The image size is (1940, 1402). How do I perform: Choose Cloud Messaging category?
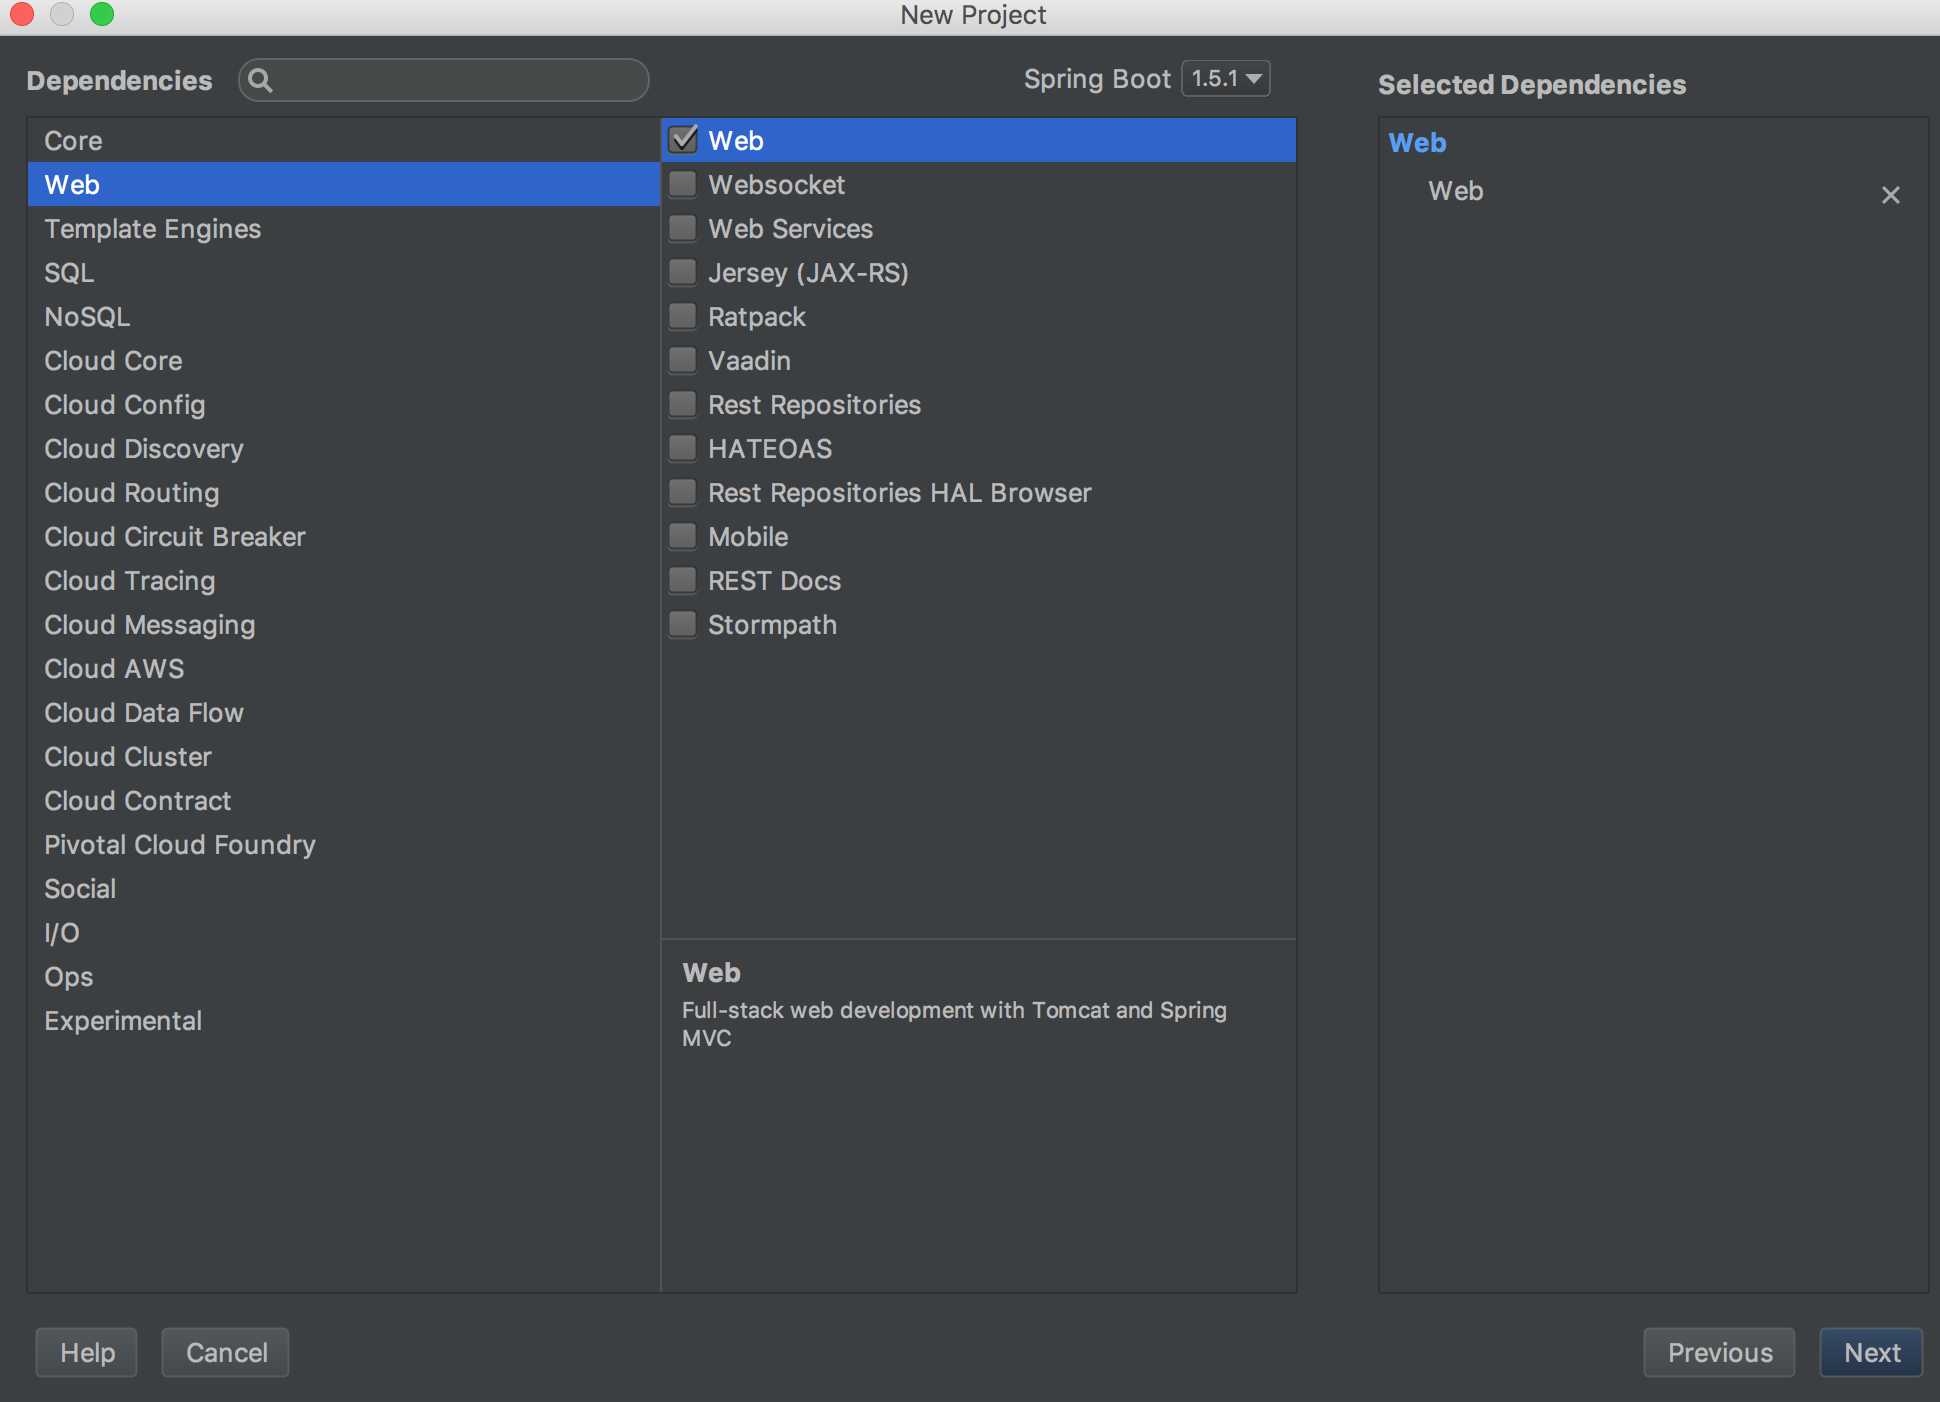344,624
